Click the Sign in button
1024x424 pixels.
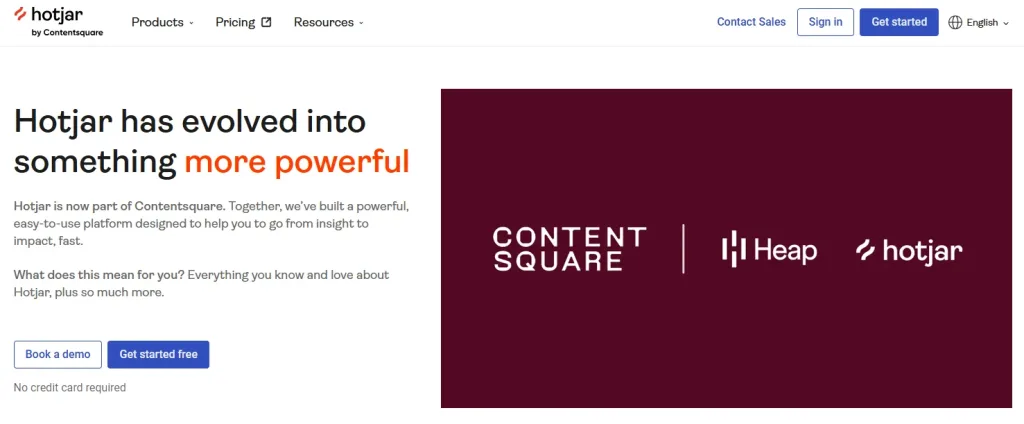tap(825, 22)
